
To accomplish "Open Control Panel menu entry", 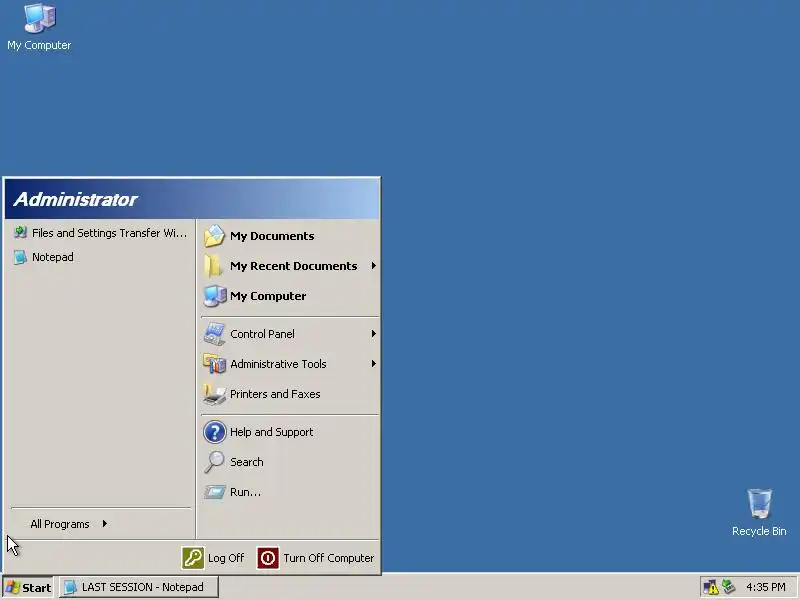I will (290, 334).
